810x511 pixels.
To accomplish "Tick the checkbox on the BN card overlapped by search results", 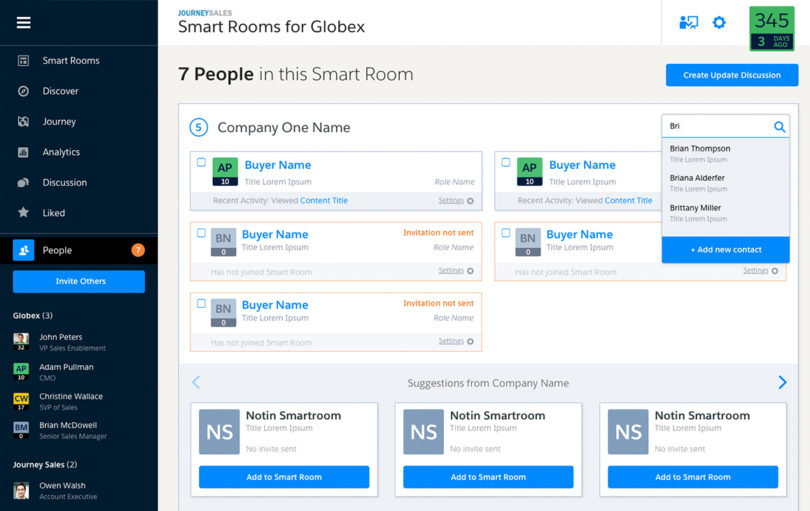I will (x=506, y=233).
